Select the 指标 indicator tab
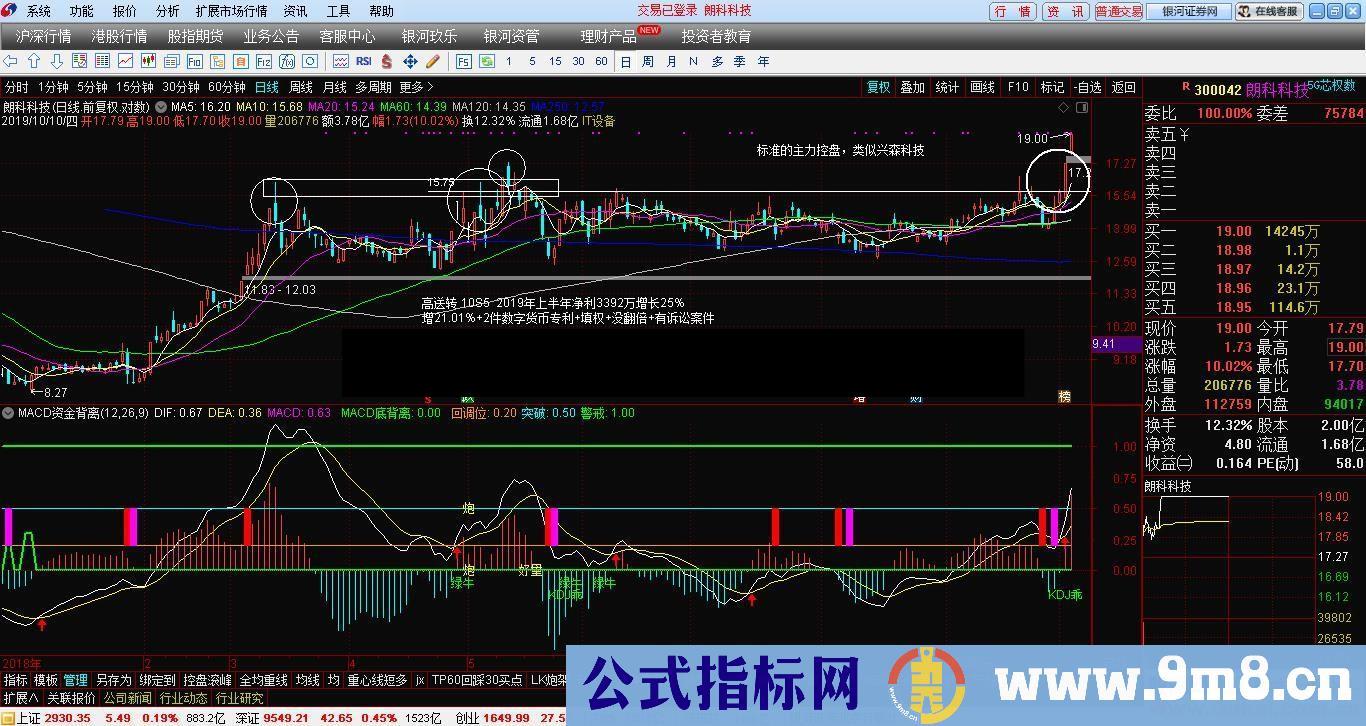The height and width of the screenshot is (726, 1366). tap(15, 680)
